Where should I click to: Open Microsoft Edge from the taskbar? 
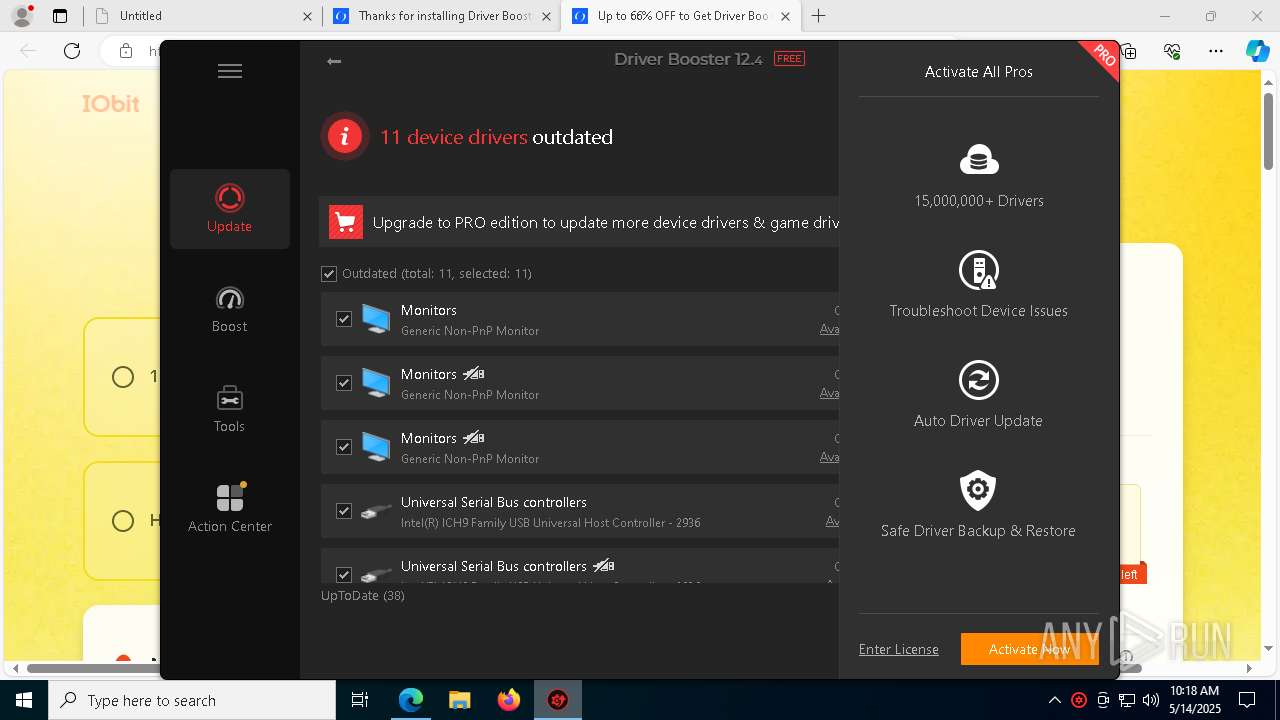pyautogui.click(x=411, y=701)
